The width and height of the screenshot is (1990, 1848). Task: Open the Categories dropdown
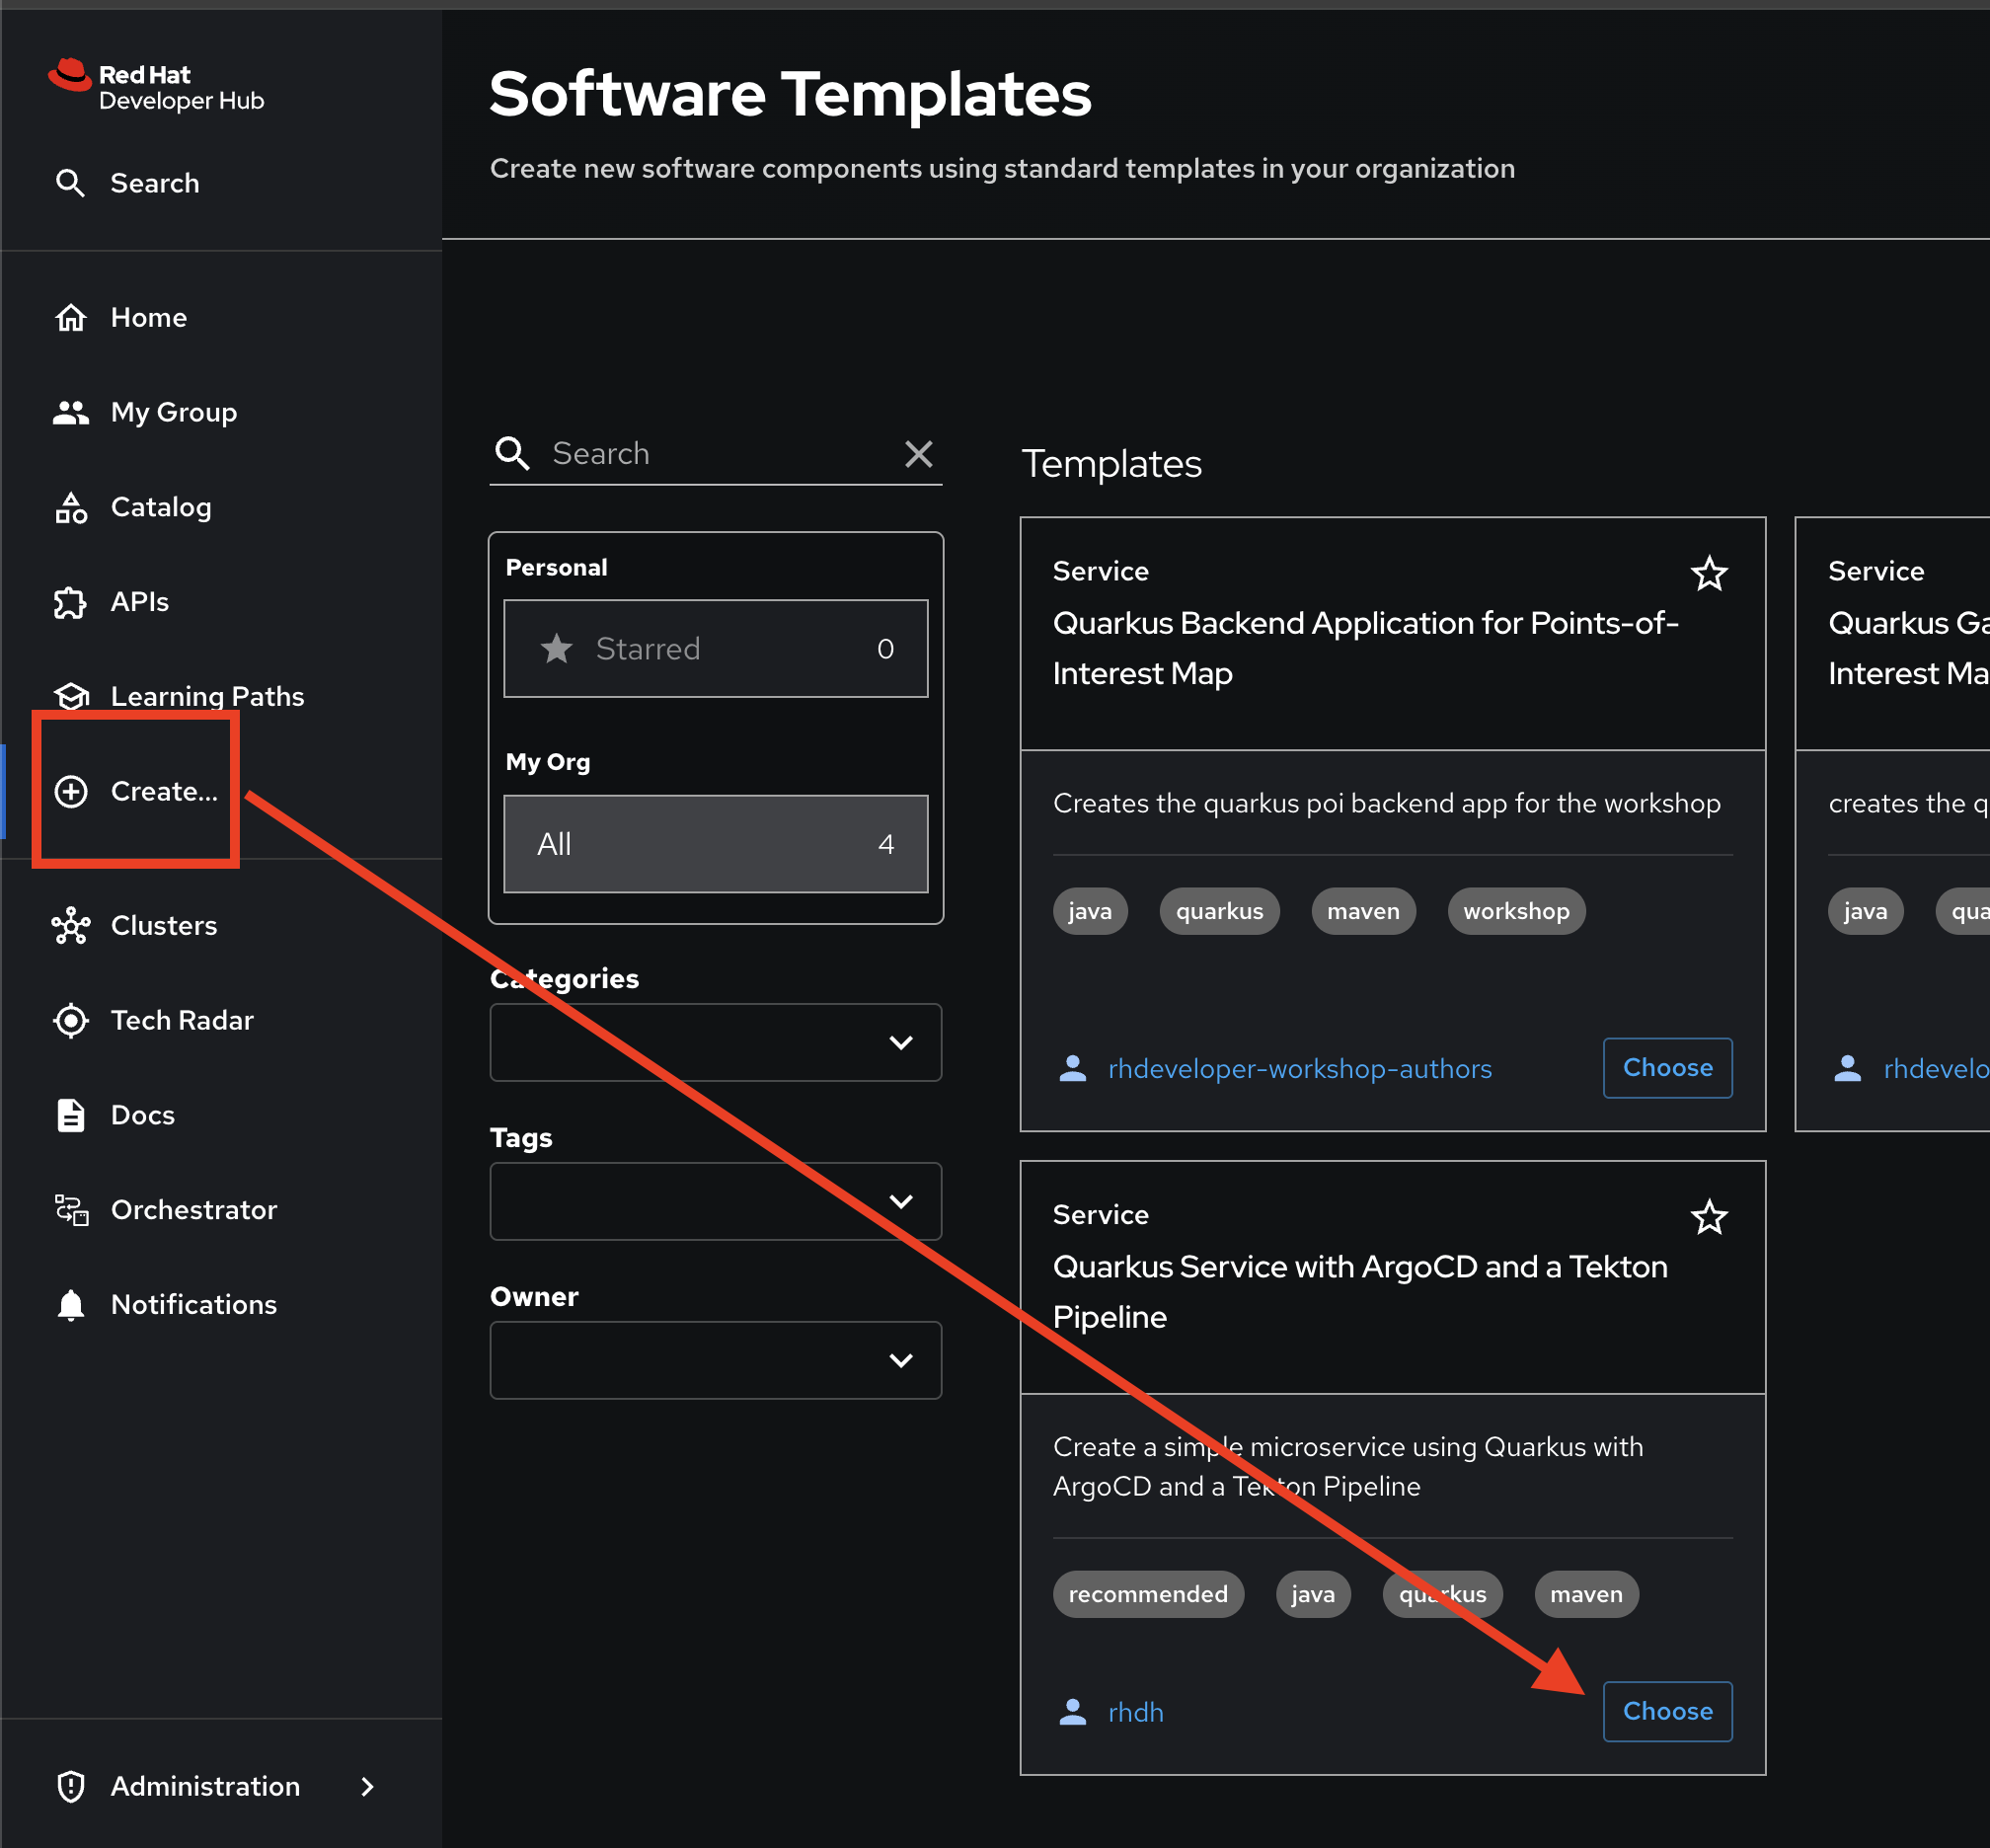[x=716, y=1042]
